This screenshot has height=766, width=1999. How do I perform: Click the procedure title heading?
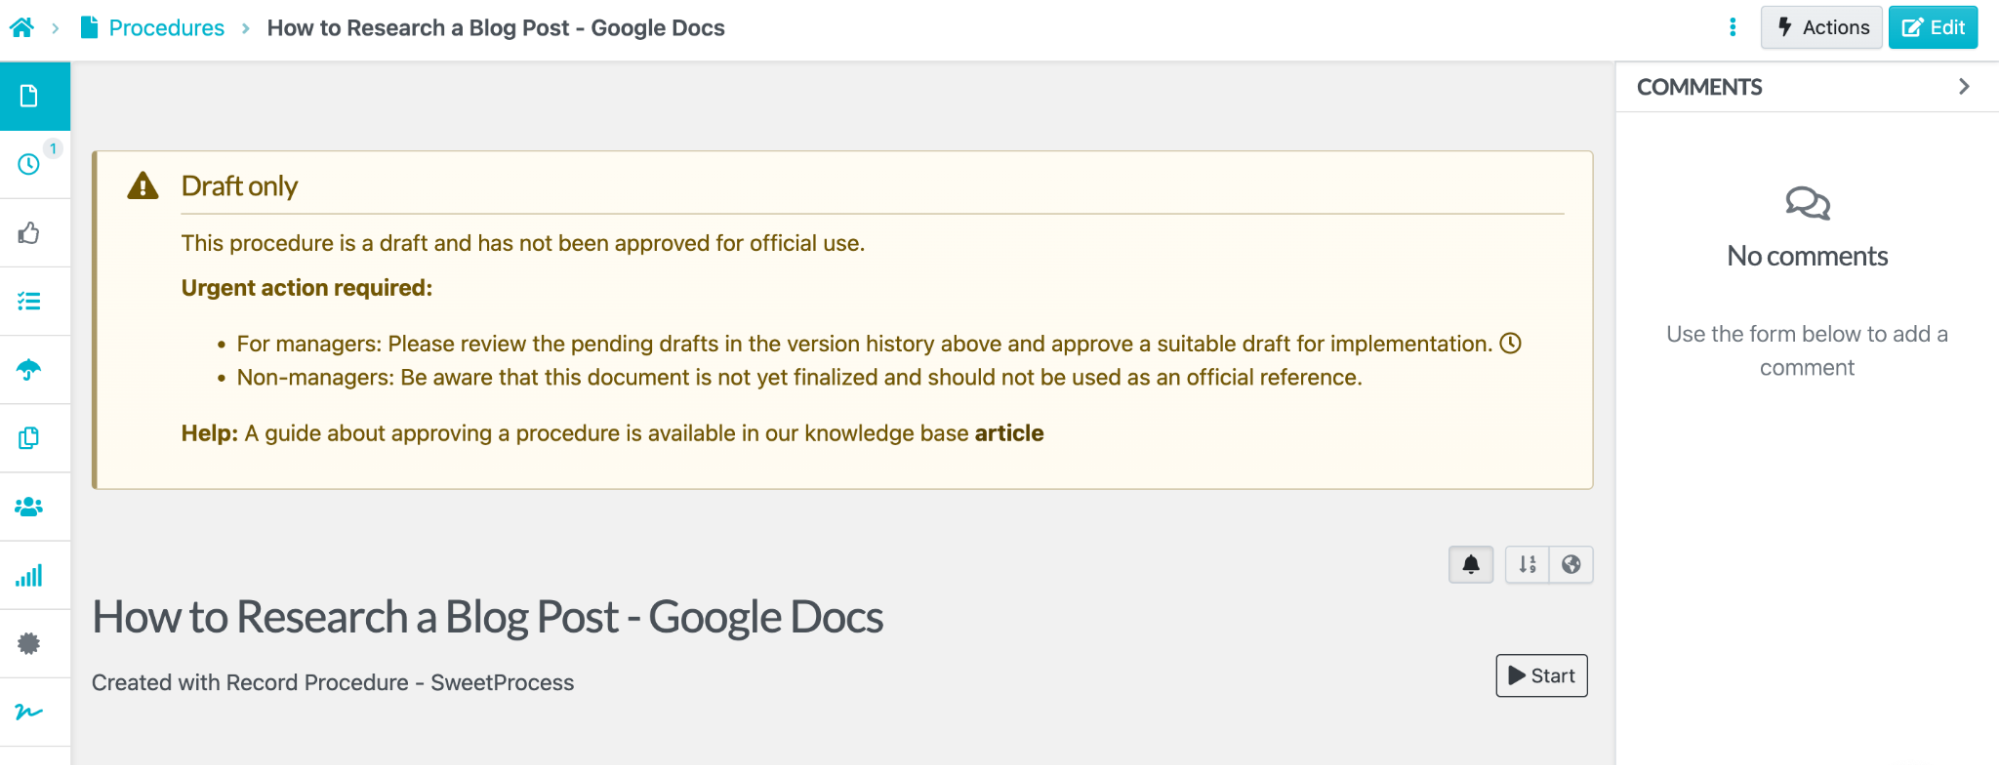[488, 617]
